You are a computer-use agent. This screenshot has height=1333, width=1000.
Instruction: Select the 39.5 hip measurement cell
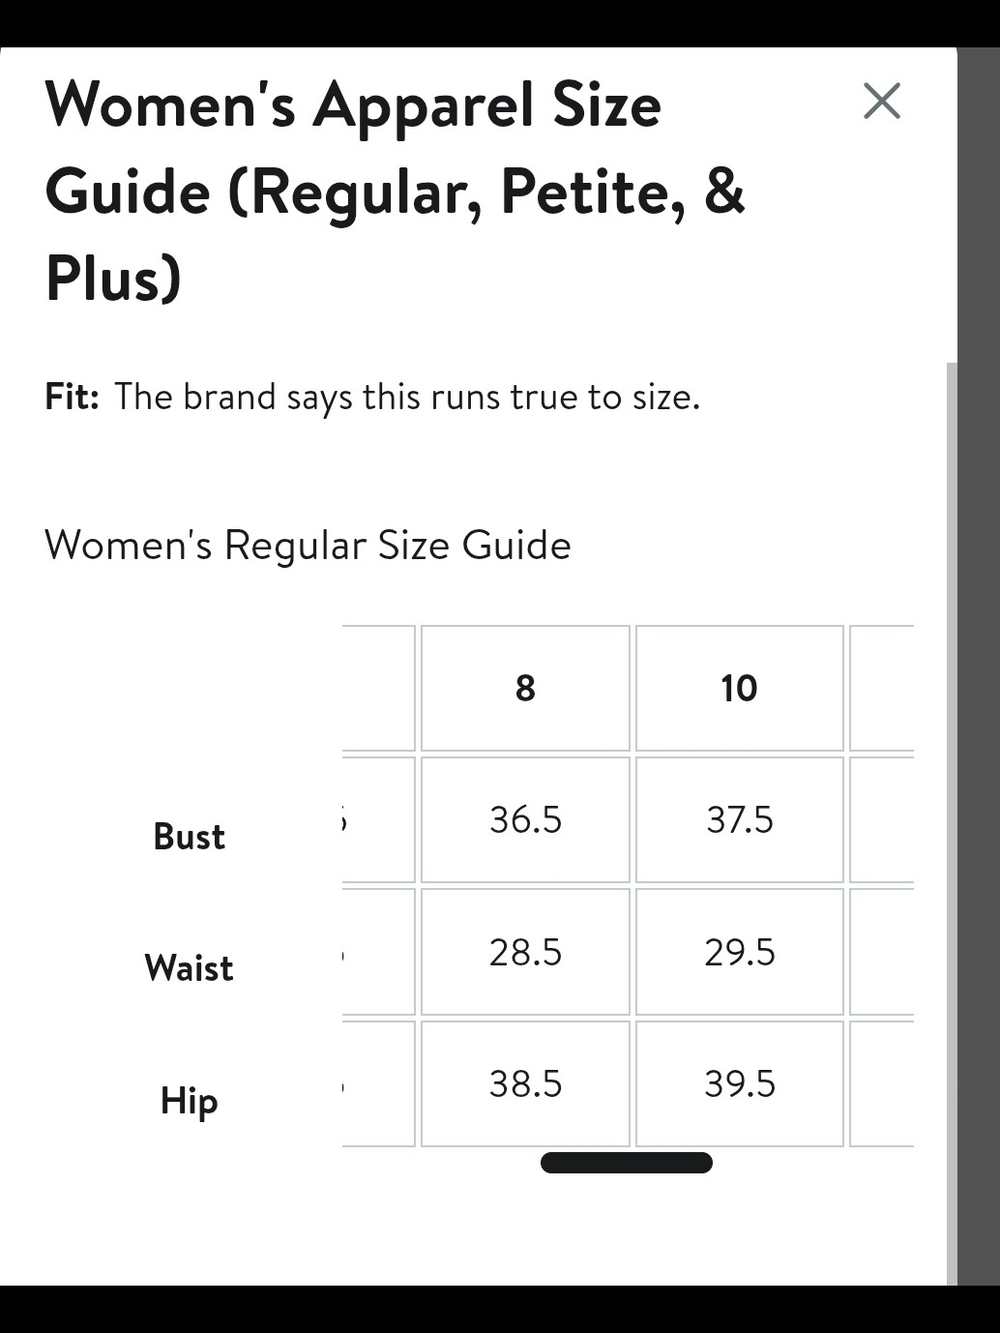[739, 1084]
